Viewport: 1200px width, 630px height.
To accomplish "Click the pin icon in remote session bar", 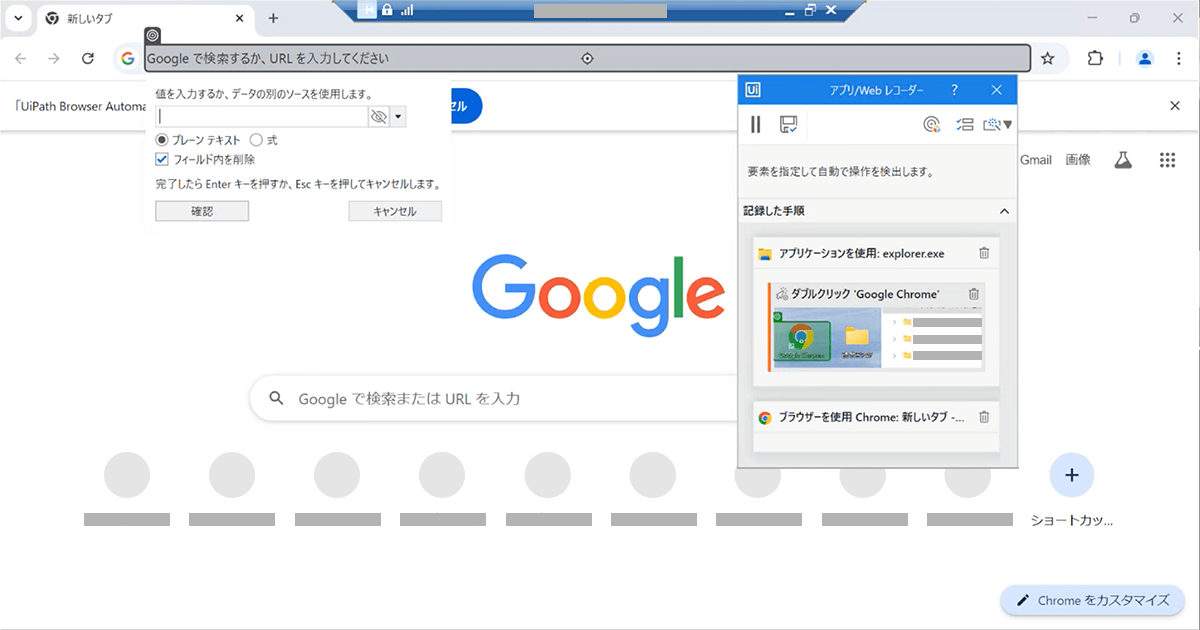I will click(x=369, y=9).
